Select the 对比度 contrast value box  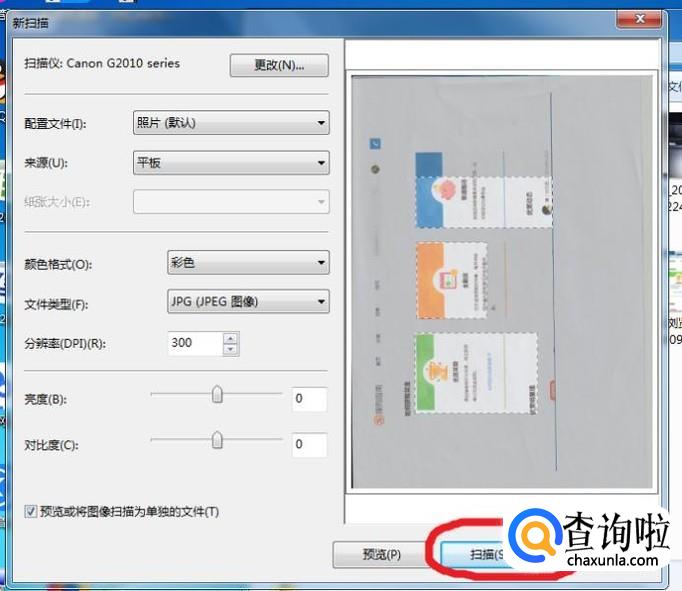(309, 444)
